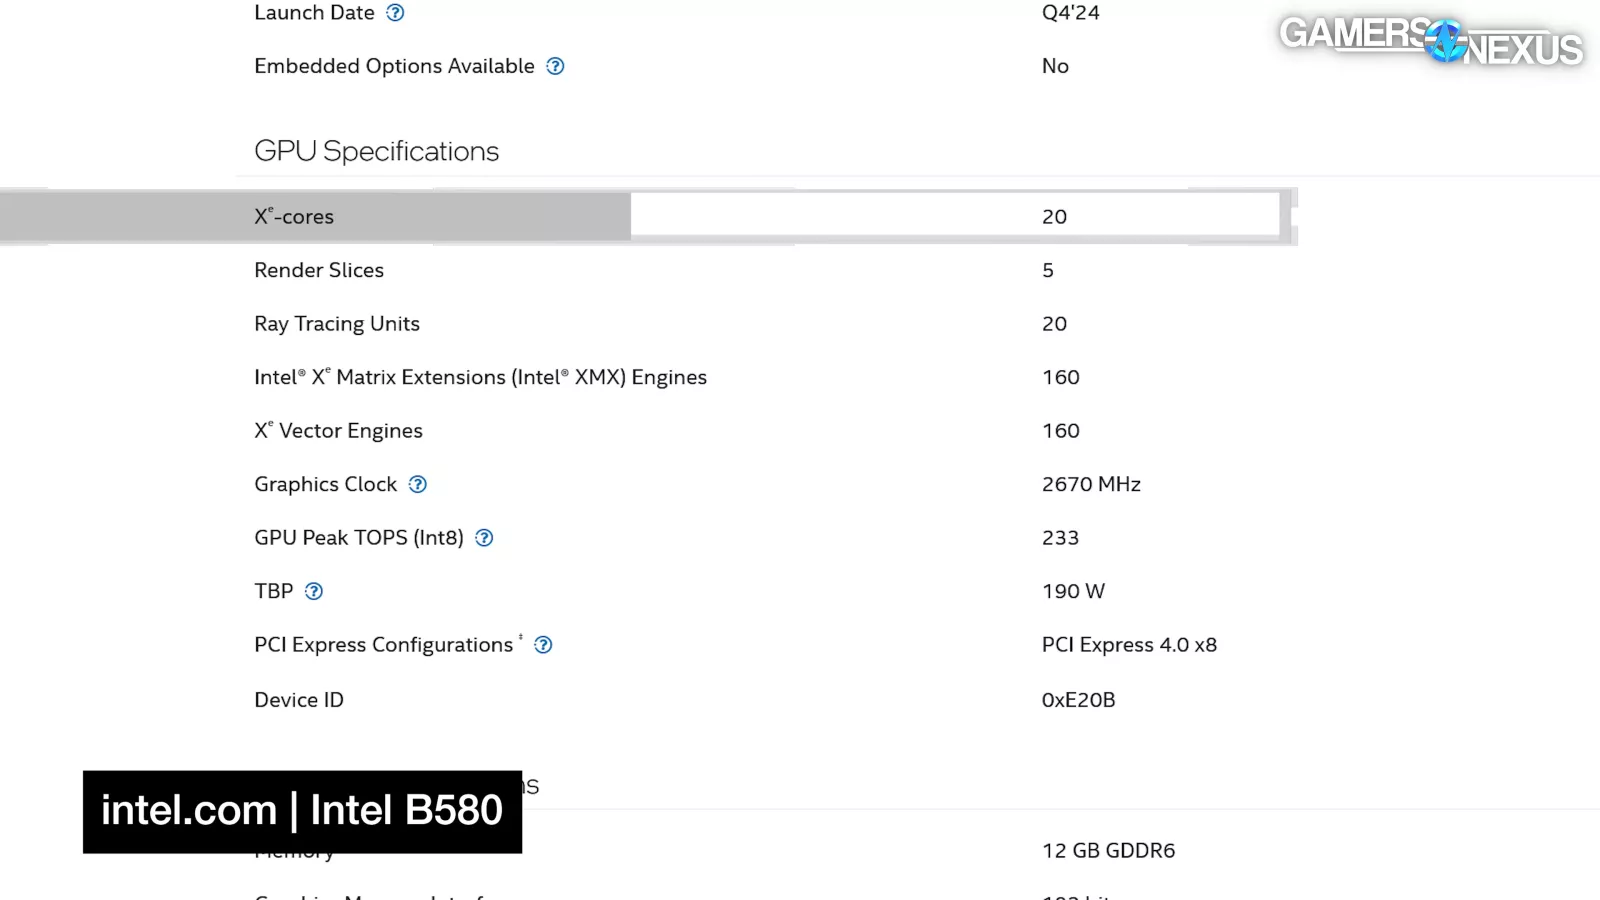Click the 12 GB GDDR6 memory value
1600x900 pixels.
(x=1108, y=850)
